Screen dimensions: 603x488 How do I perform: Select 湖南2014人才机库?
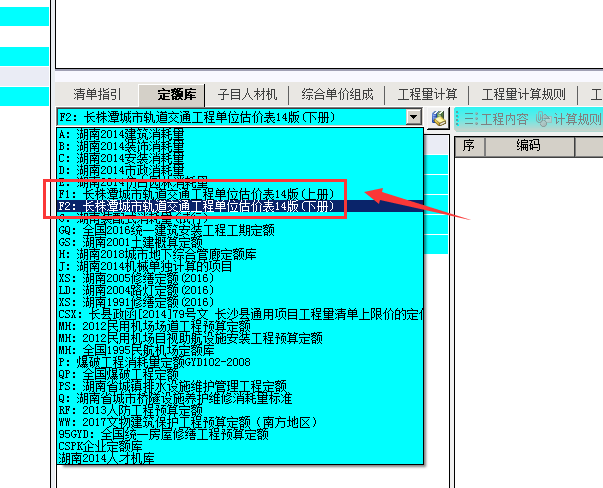point(240,458)
